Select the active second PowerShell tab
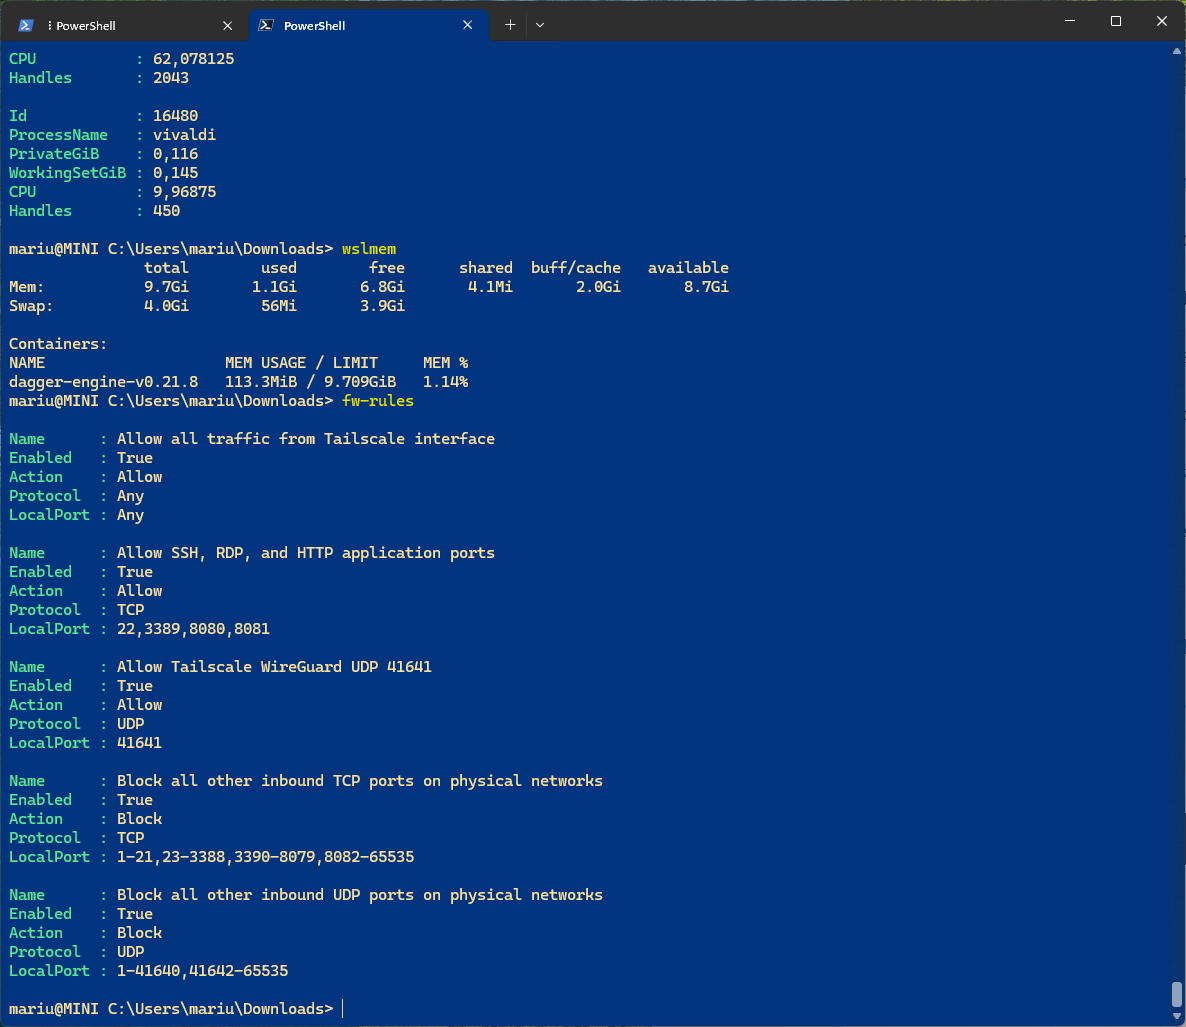The width and height of the screenshot is (1186, 1027). 368,25
